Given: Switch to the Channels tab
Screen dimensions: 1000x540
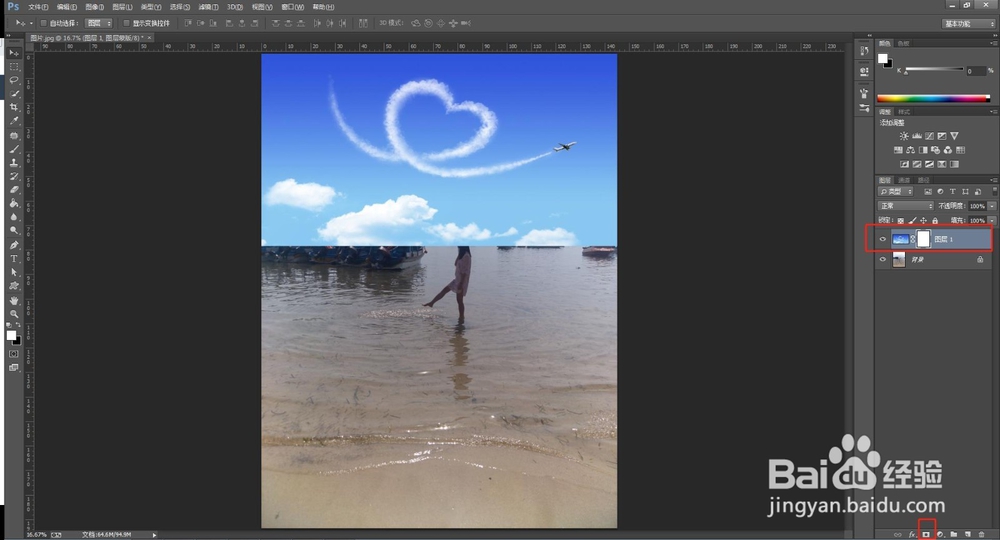Looking at the screenshot, I should point(905,180).
